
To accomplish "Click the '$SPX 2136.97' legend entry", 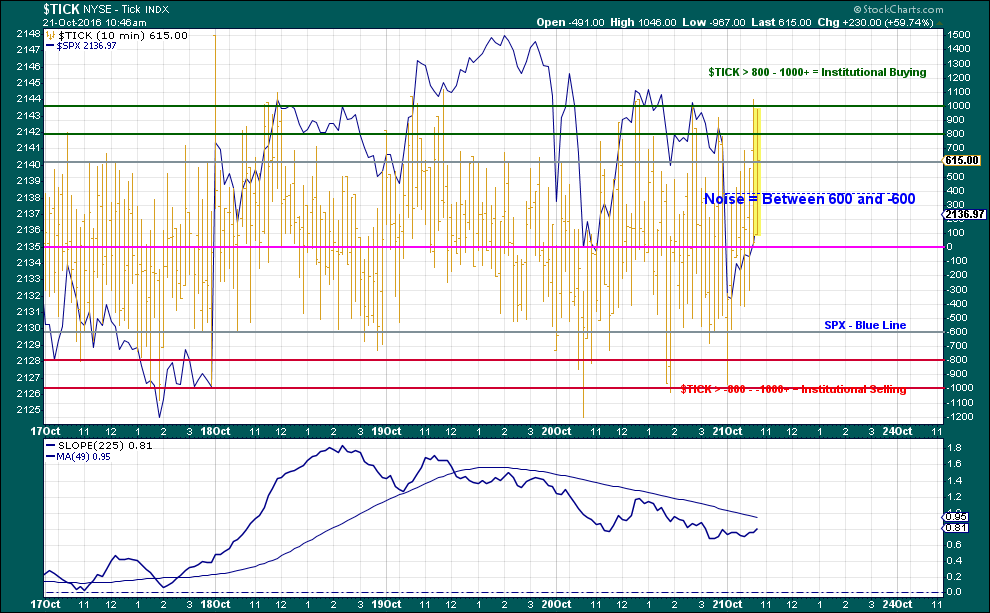I will tap(81, 45).
